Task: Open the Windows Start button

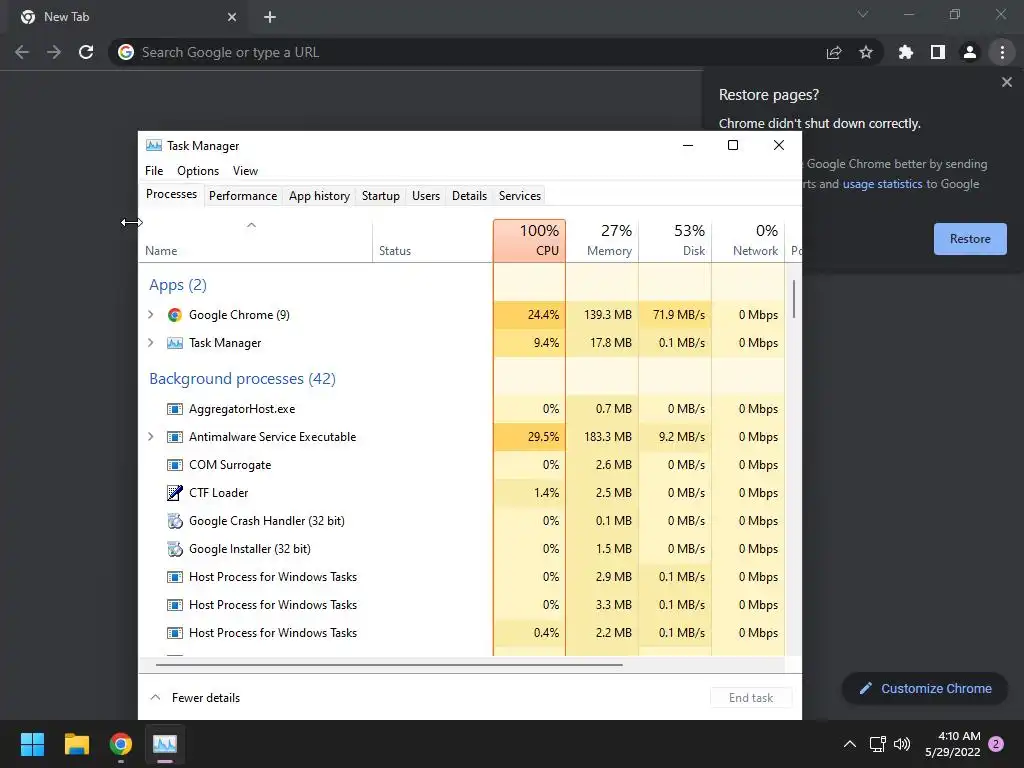Action: (x=32, y=744)
